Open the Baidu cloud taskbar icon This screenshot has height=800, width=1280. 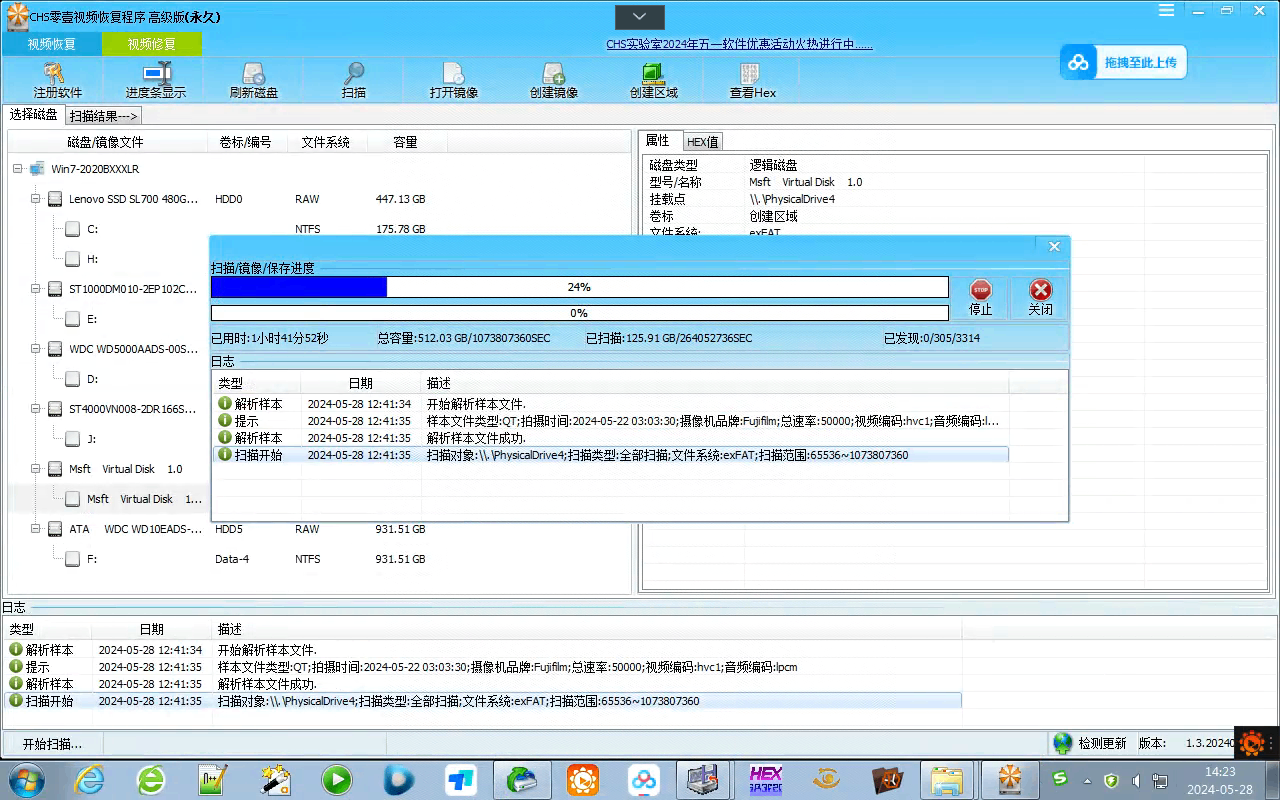click(644, 779)
